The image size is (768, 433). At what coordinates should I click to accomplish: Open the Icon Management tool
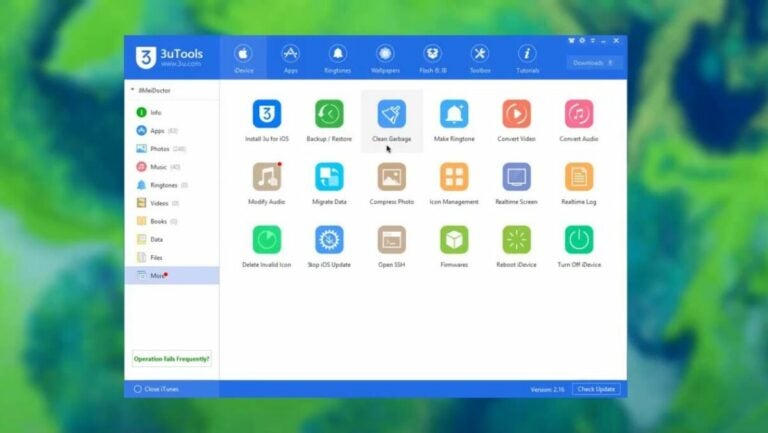point(454,183)
